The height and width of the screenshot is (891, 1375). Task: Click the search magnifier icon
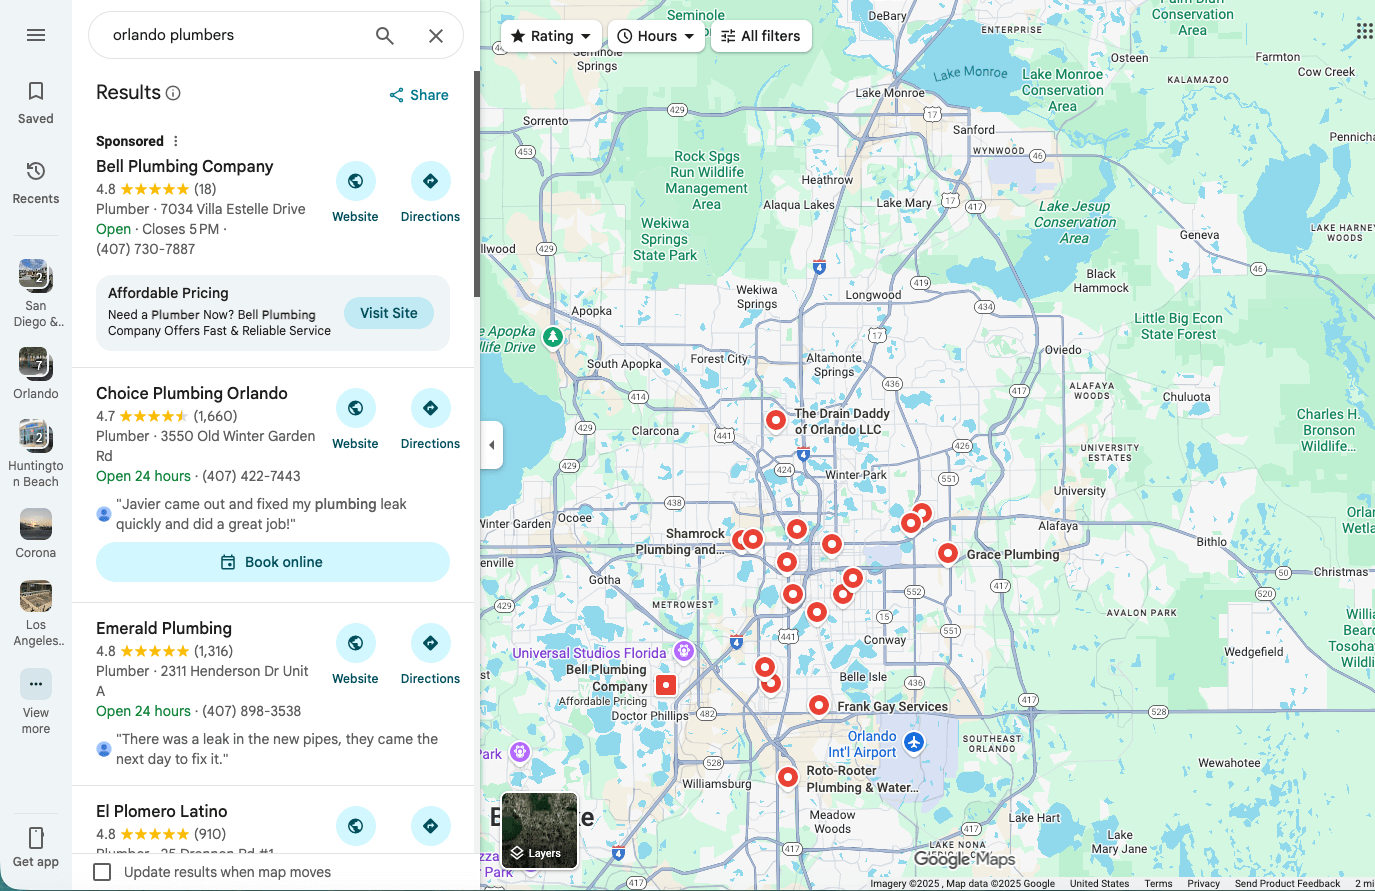tap(384, 35)
